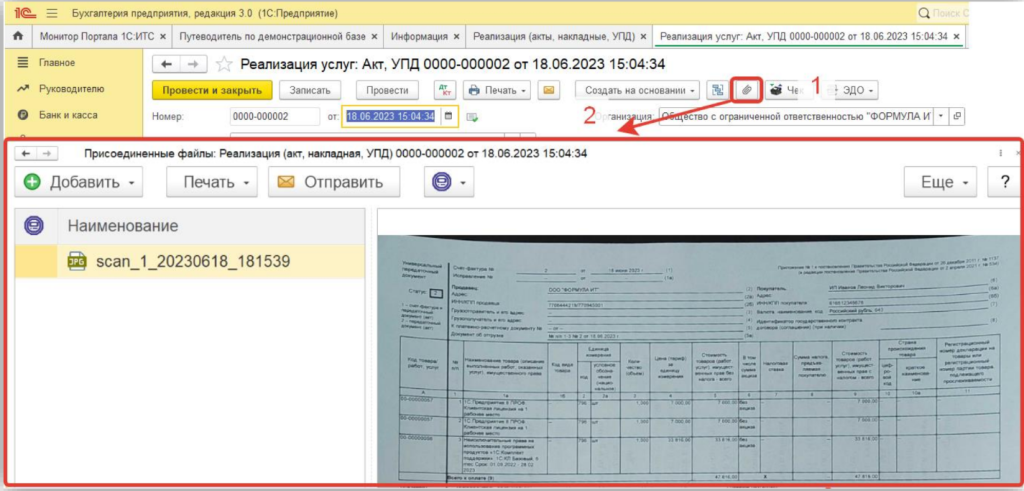Switch to Путеводитель по демонстрационной базе tab
The width and height of the screenshot is (1024, 491).
[272, 37]
